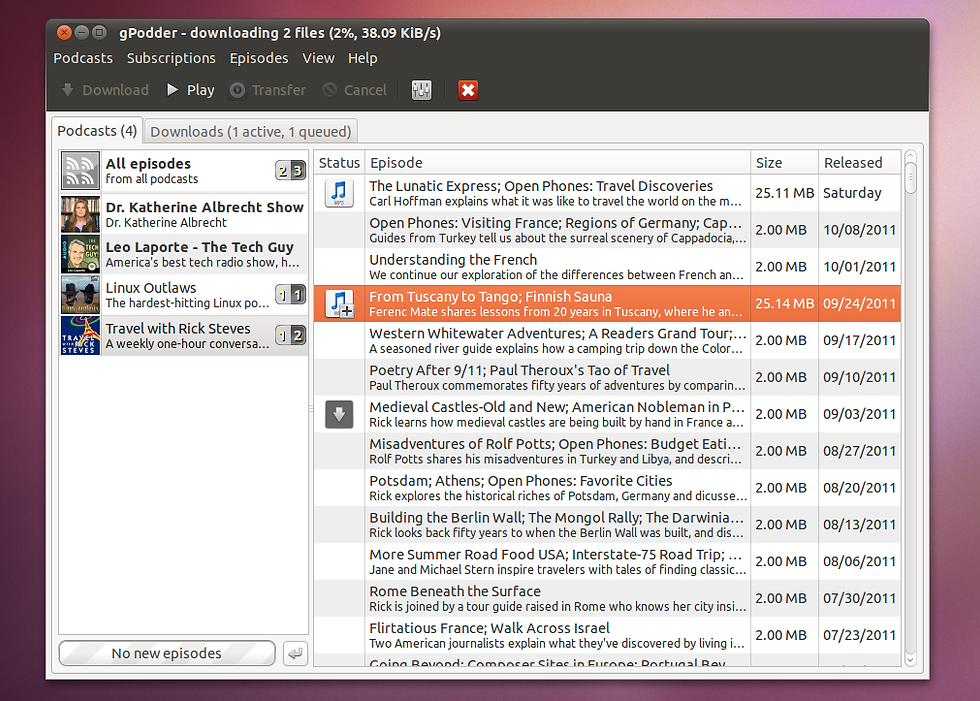Click the Download toolbar button

pyautogui.click(x=105, y=90)
